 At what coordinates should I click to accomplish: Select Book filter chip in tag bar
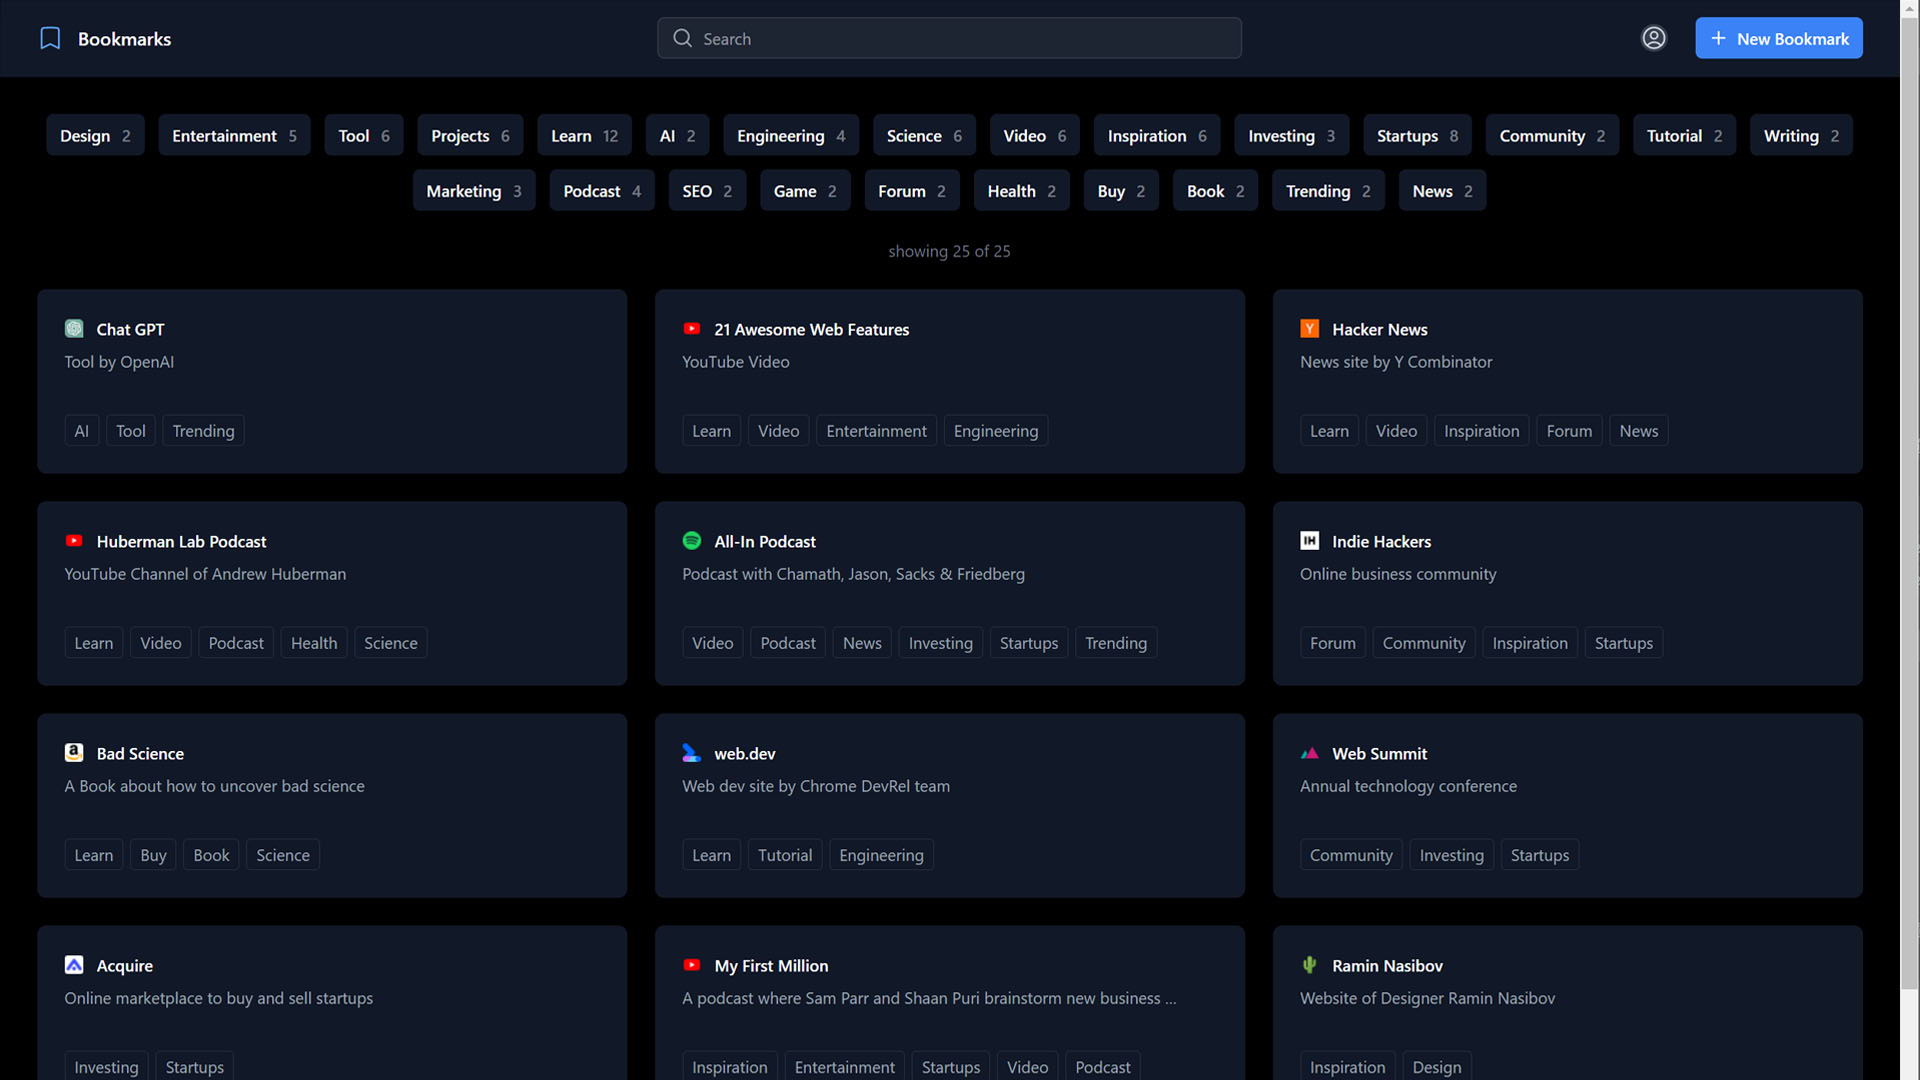click(x=1215, y=190)
